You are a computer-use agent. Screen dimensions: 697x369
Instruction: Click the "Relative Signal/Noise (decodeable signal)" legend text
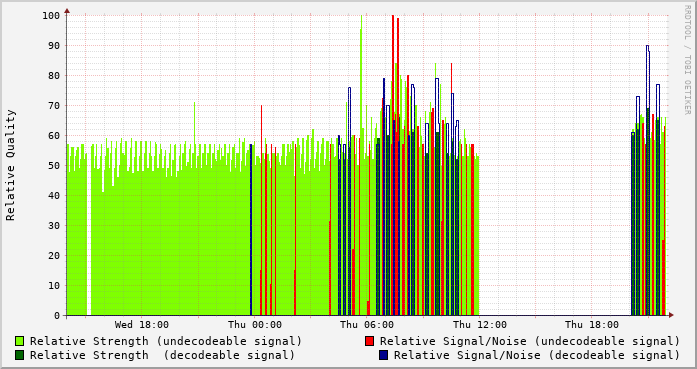537,356
